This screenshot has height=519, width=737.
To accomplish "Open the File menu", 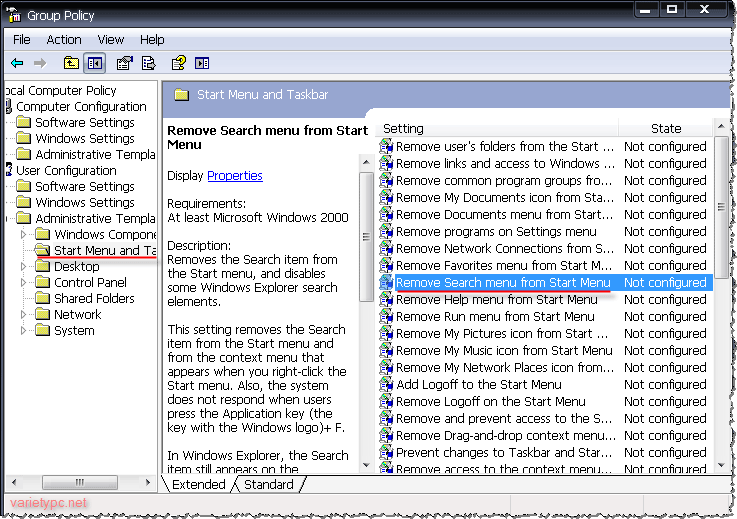I will point(22,40).
